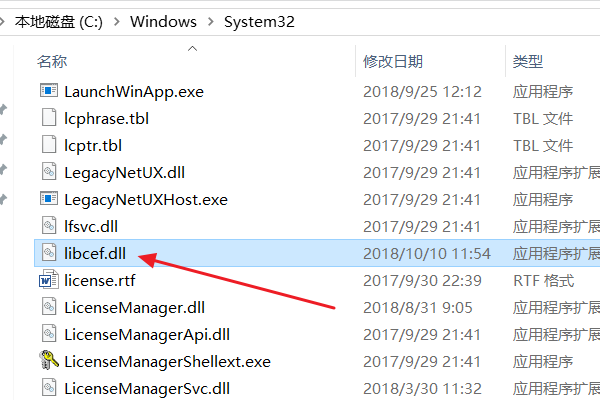Click the lcphrase.tbl file icon
600x400 pixels.
point(49,118)
